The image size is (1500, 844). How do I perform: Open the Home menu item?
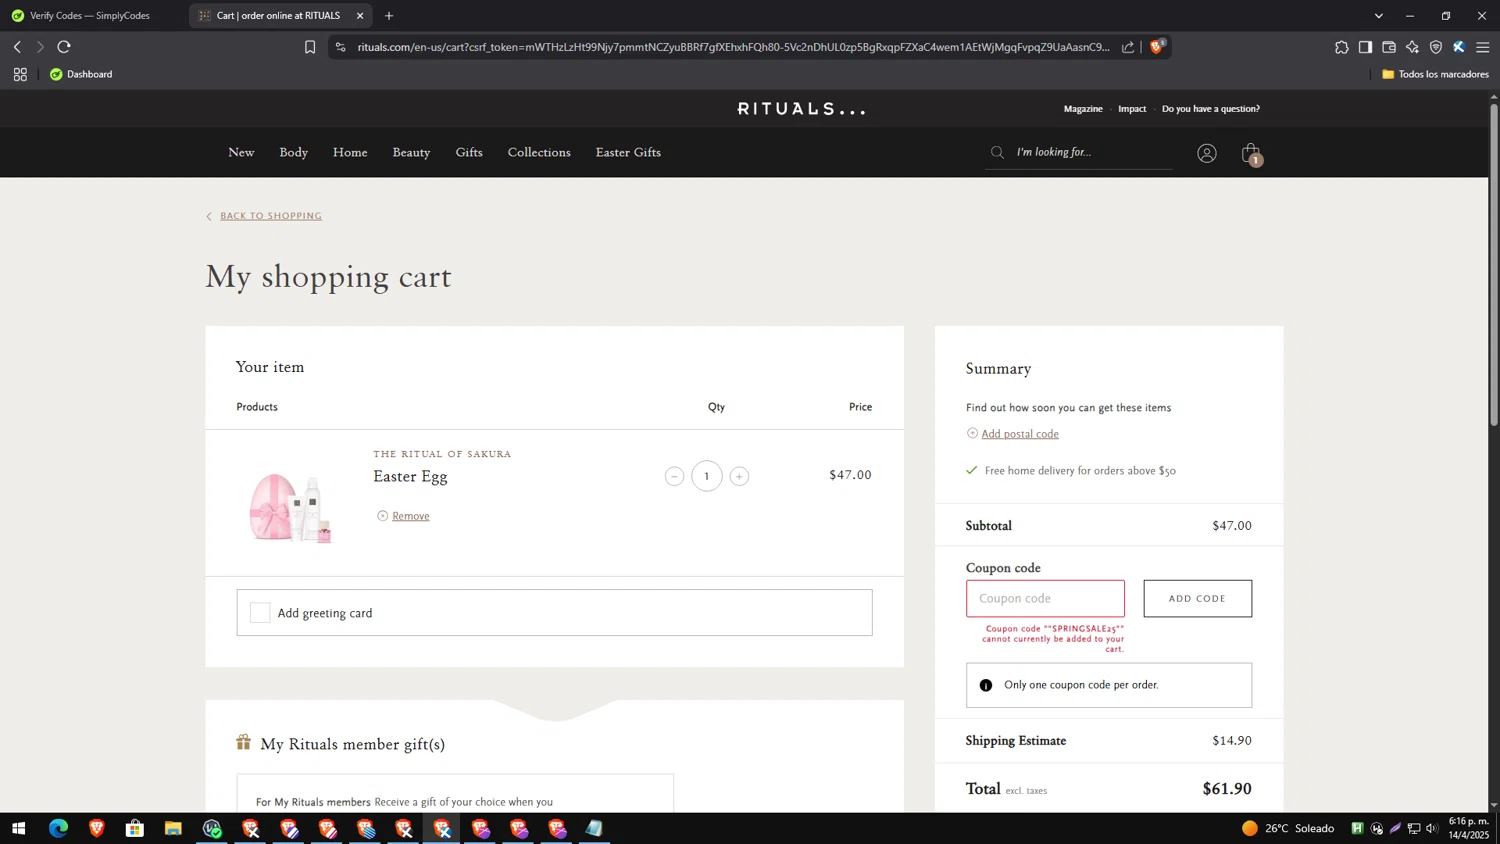click(x=350, y=152)
